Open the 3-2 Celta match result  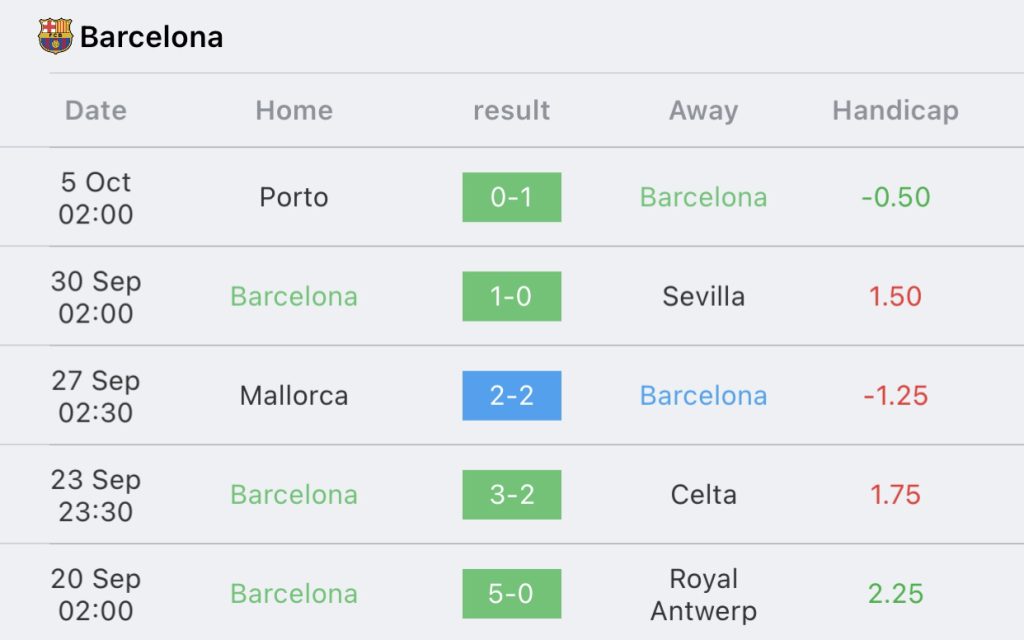(x=512, y=495)
